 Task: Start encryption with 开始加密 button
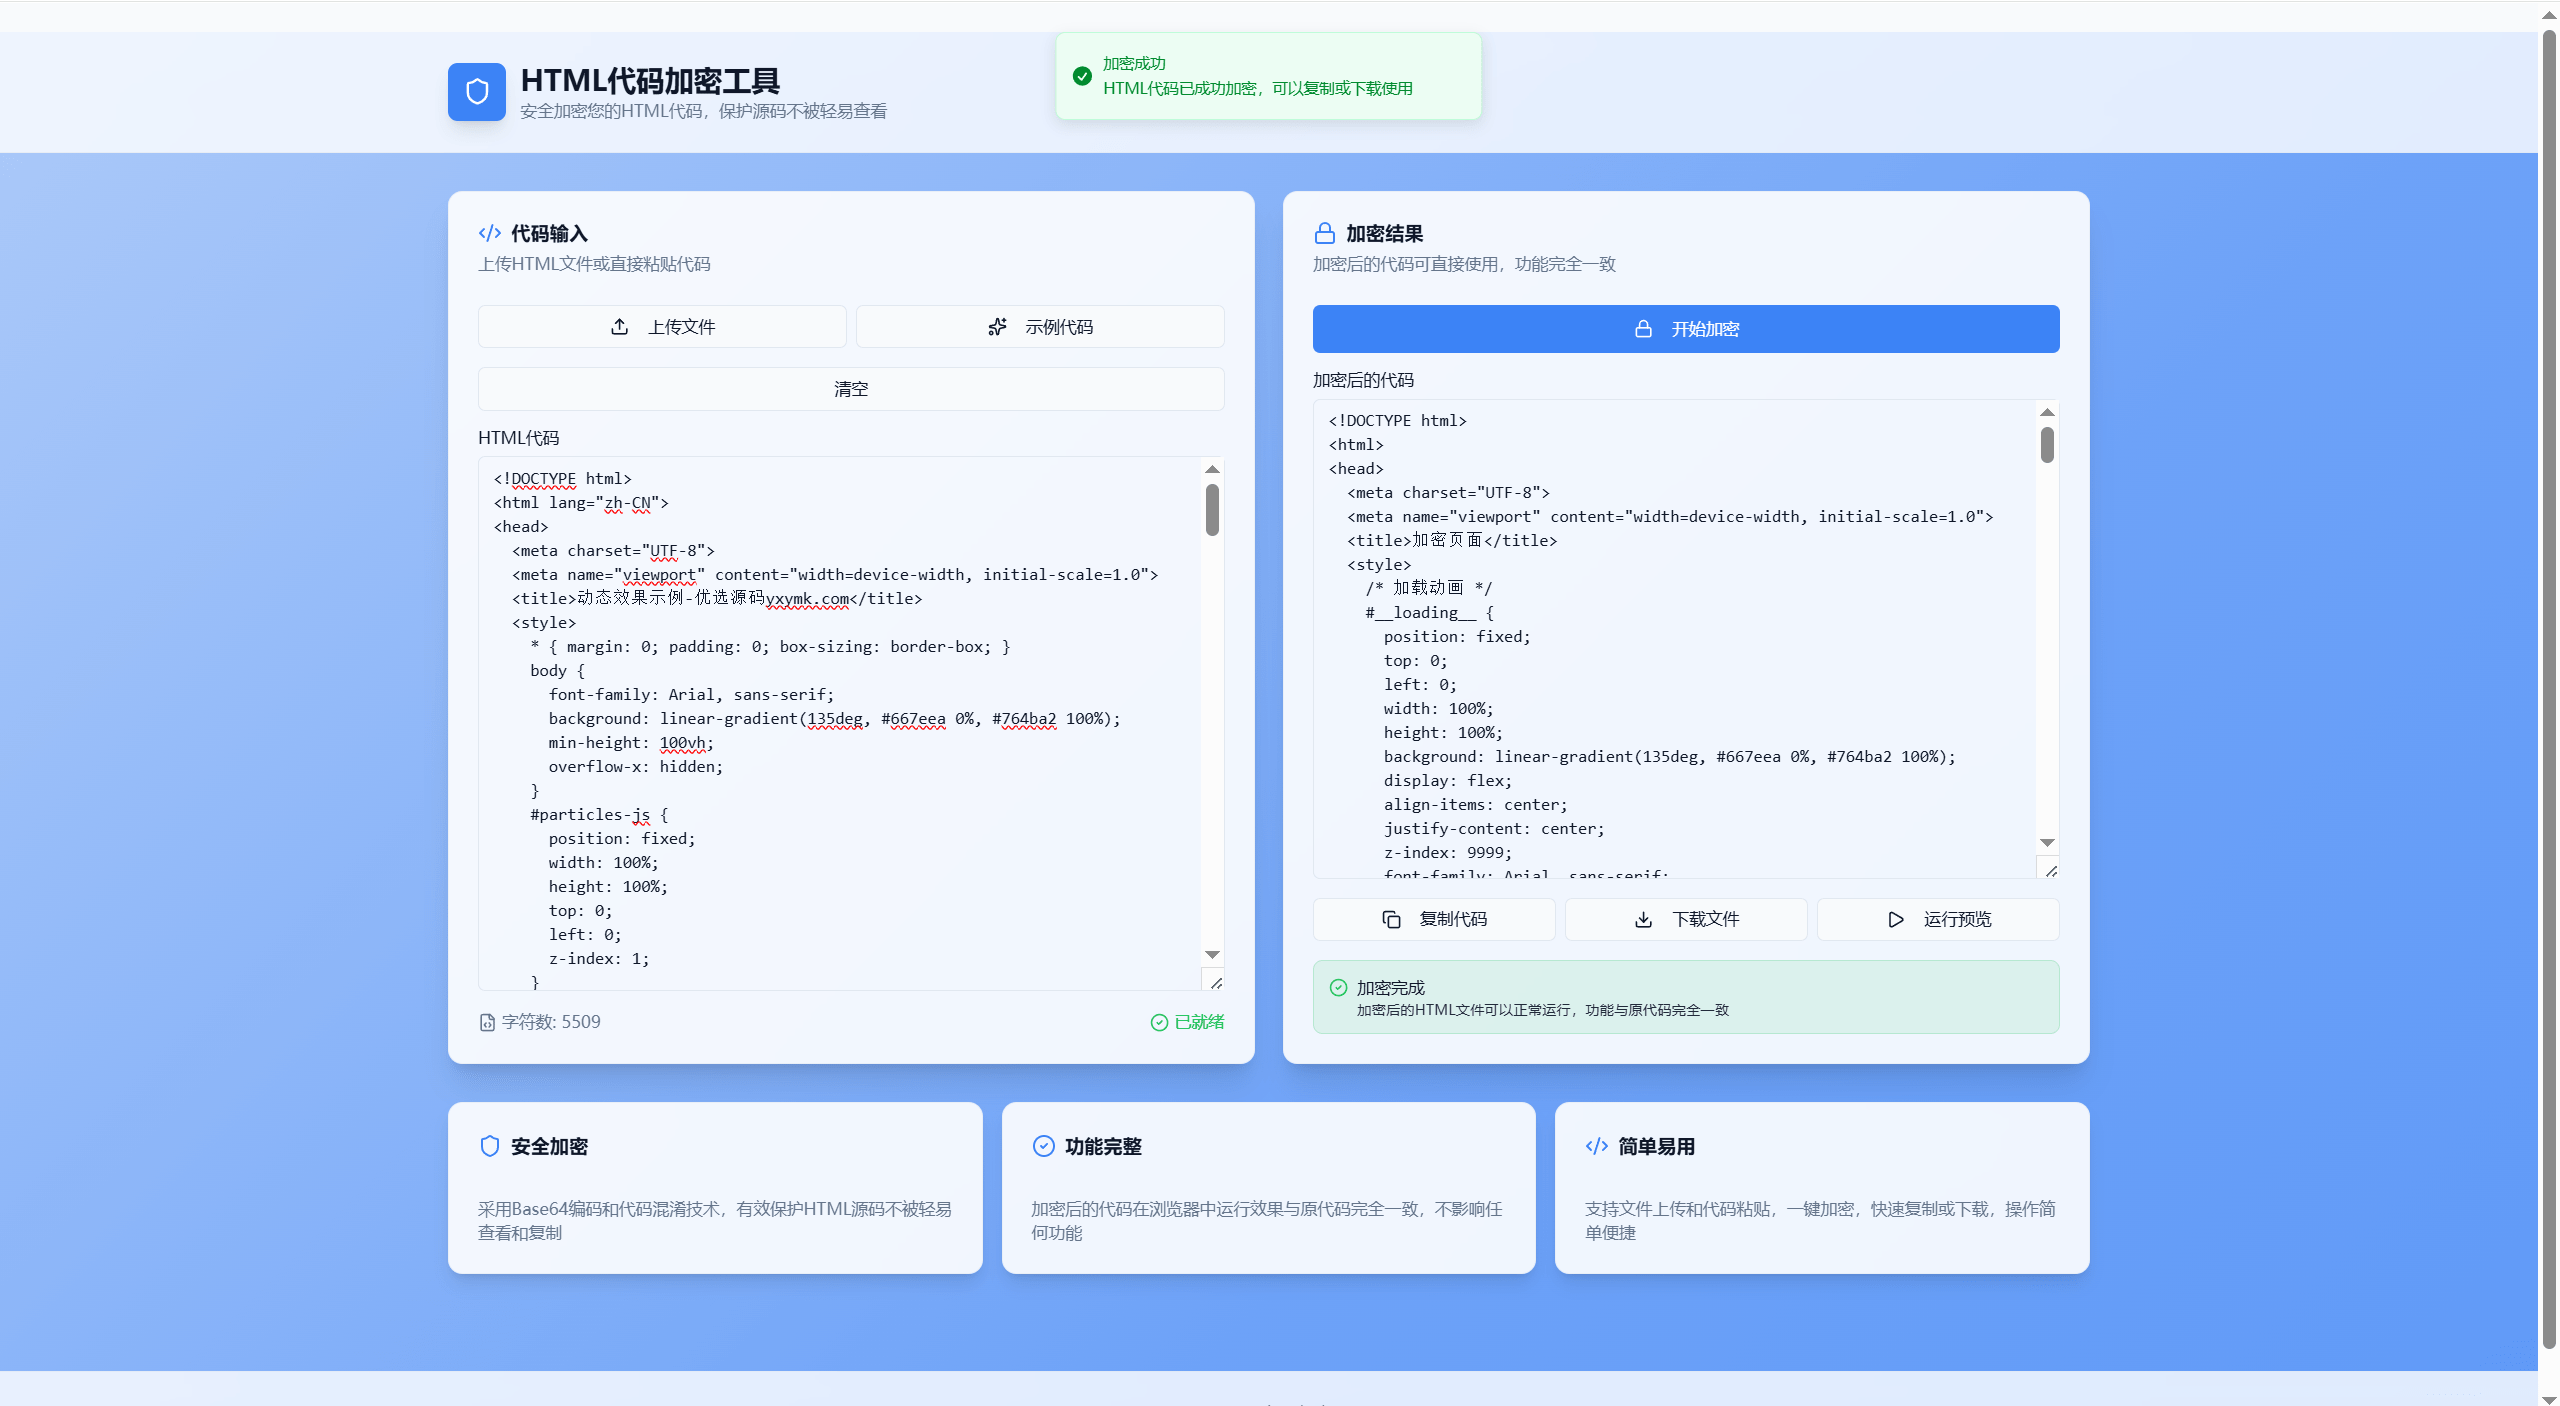pyautogui.click(x=1686, y=329)
